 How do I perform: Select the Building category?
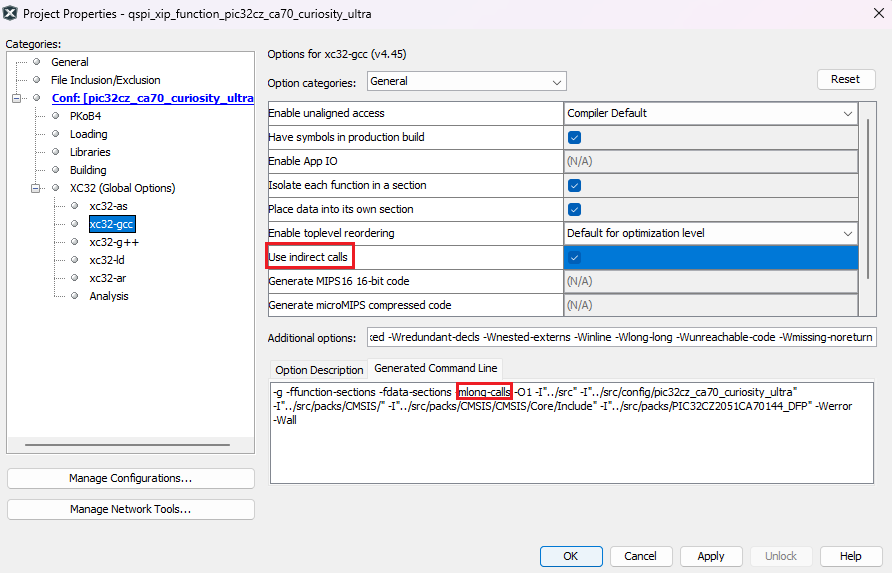pos(88,170)
